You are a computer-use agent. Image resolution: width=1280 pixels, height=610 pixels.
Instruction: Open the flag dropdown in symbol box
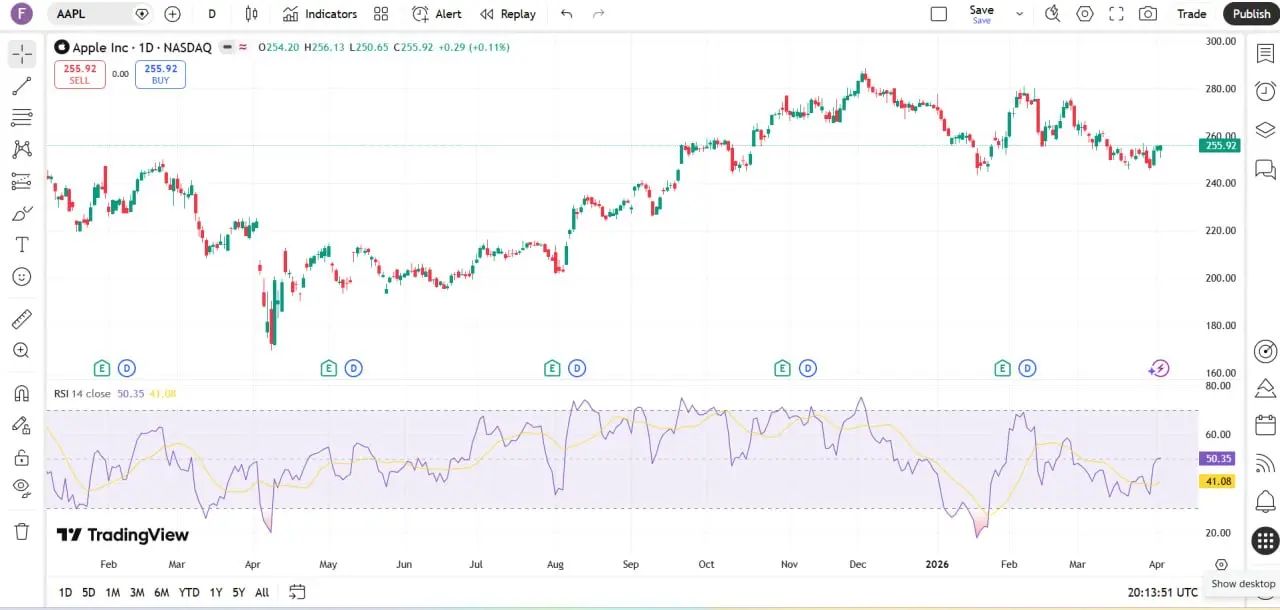pyautogui.click(x=142, y=14)
